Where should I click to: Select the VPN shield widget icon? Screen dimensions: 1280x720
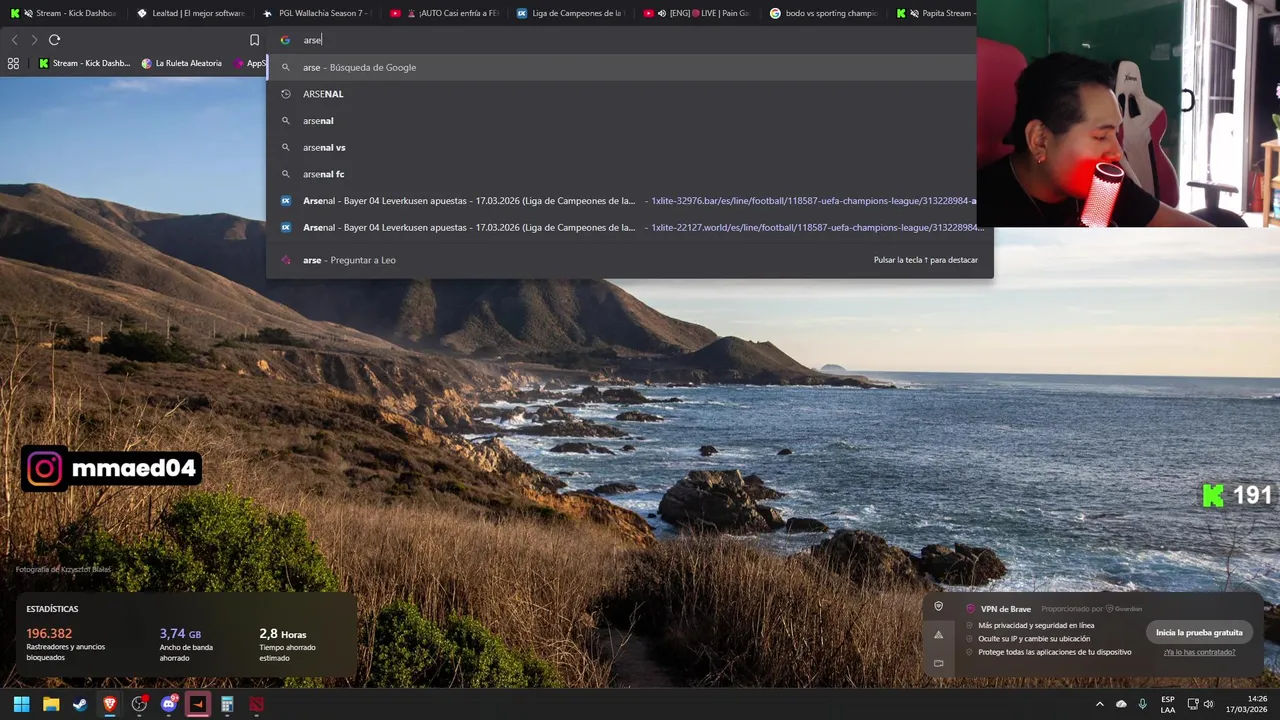coord(938,607)
